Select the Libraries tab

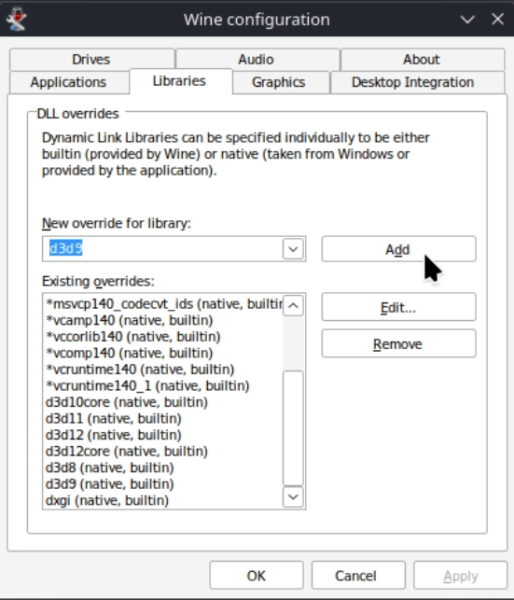coord(181,81)
